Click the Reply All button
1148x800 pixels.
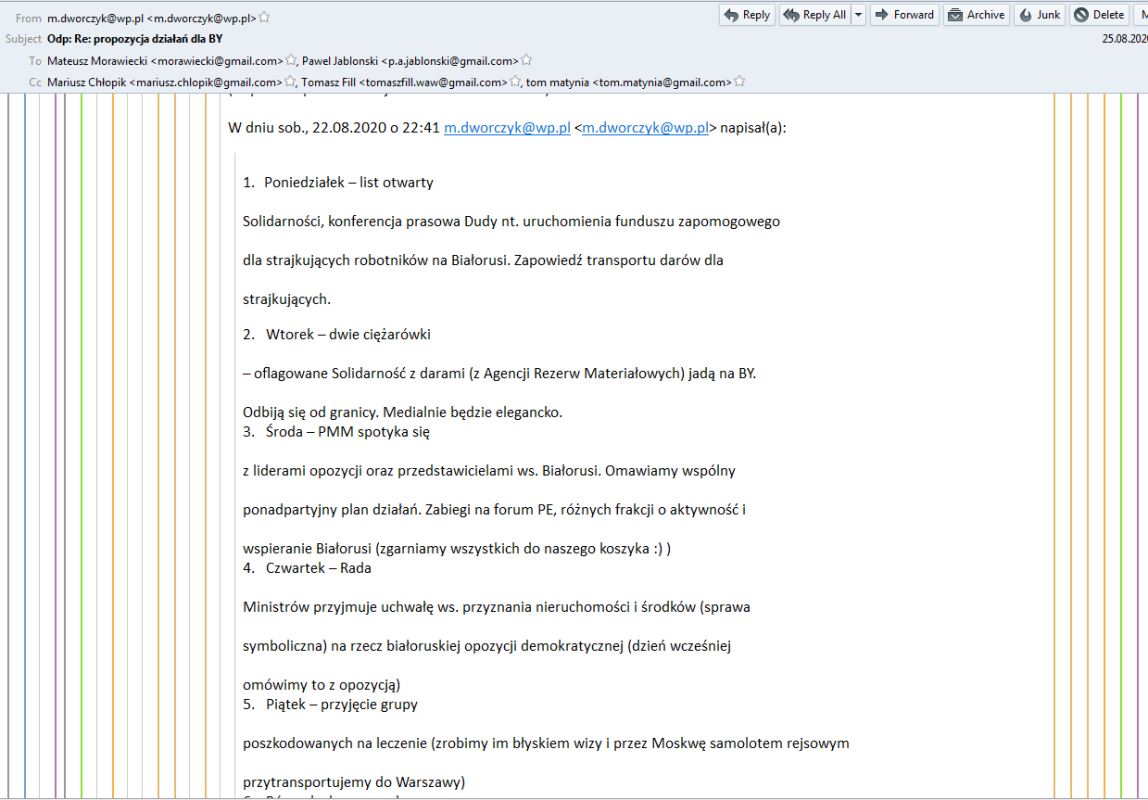click(x=814, y=15)
